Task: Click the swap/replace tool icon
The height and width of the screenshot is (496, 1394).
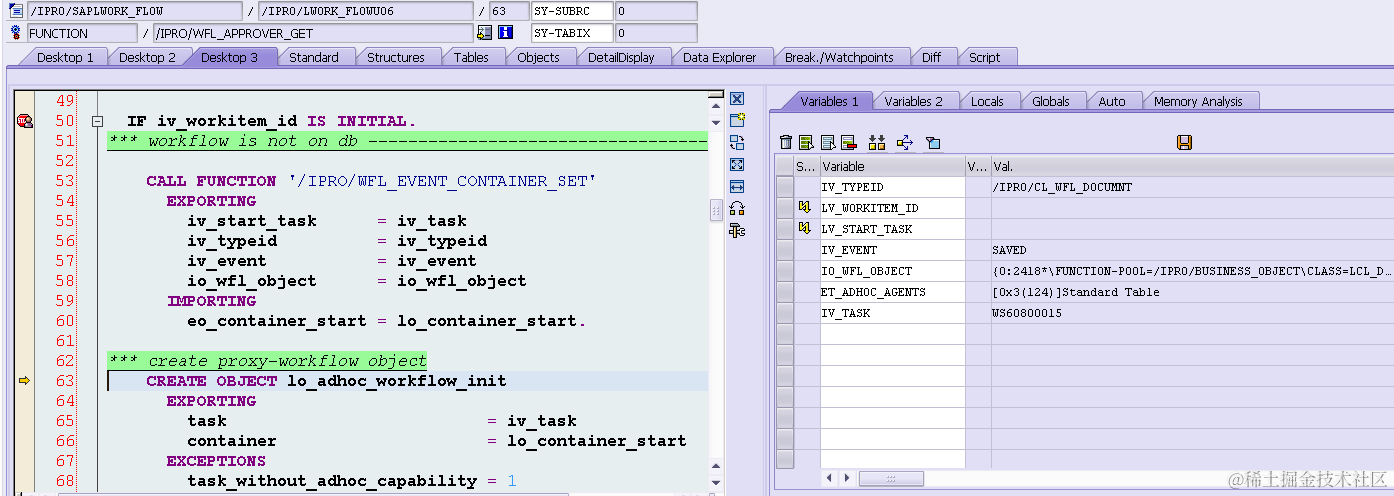Action: [737, 143]
